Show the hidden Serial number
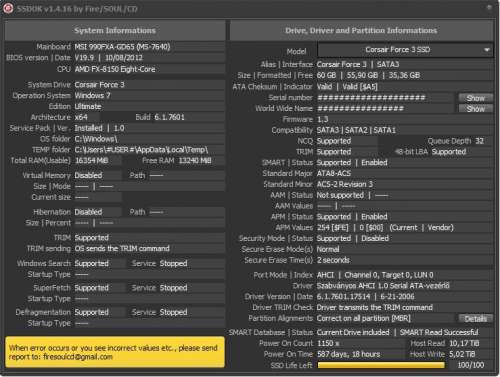 [475, 98]
